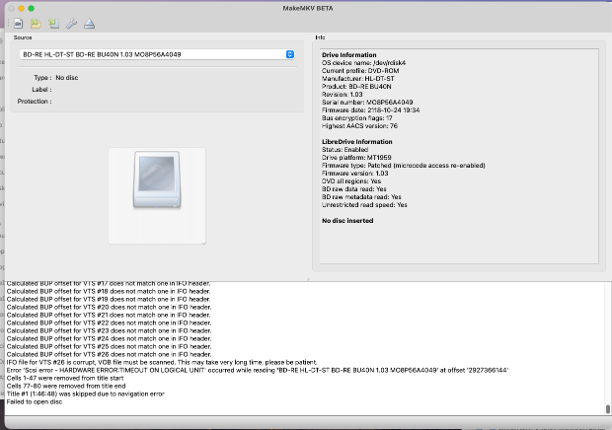Click the large optical drive image
This screenshot has width=612, height=430.
157,196
